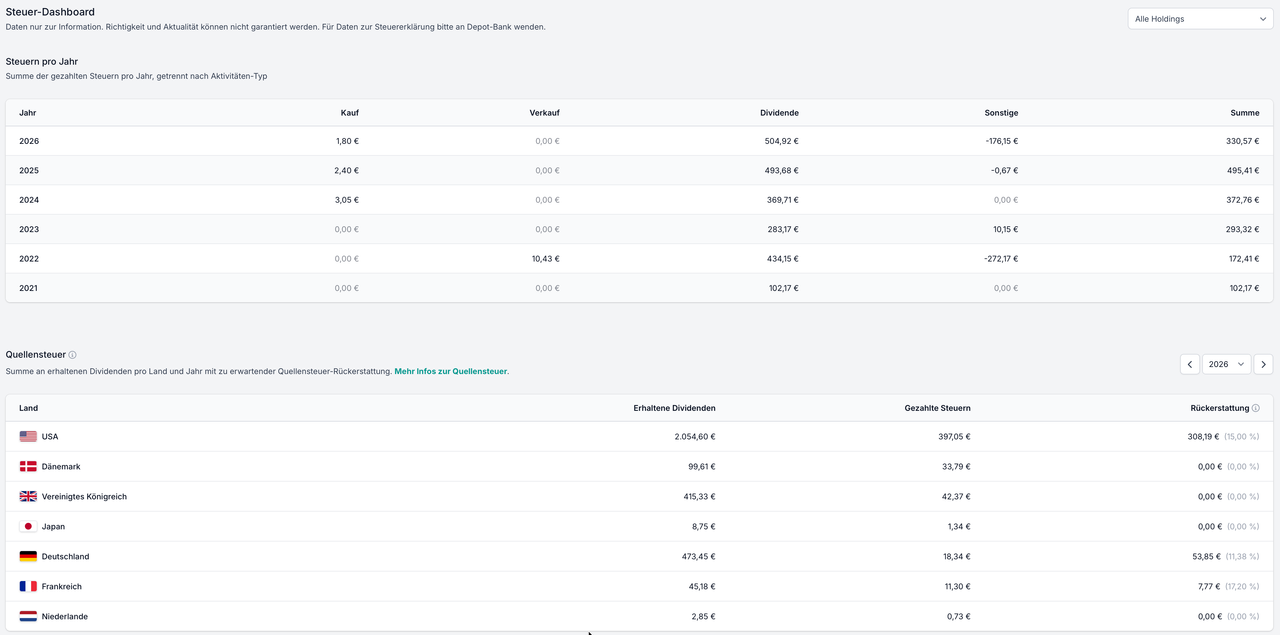Click the 308,19 € USA refund value
This screenshot has width=1280, height=635.
[x=1203, y=437]
